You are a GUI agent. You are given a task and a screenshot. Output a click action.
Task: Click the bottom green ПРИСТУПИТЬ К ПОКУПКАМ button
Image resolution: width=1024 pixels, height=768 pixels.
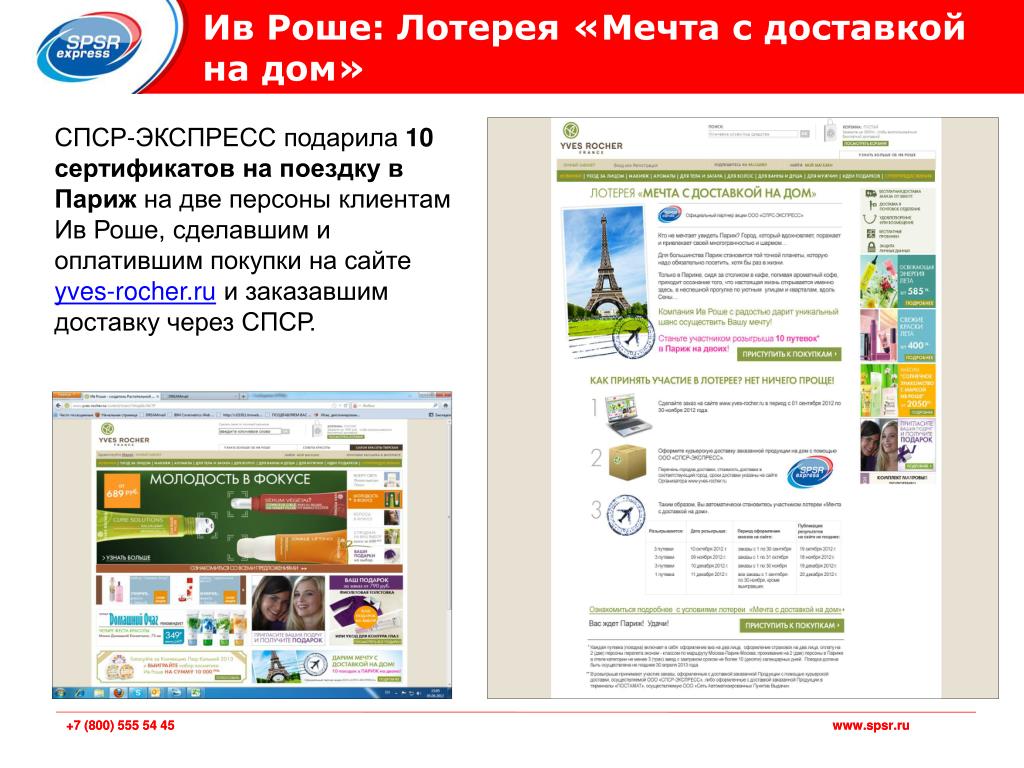(790, 626)
